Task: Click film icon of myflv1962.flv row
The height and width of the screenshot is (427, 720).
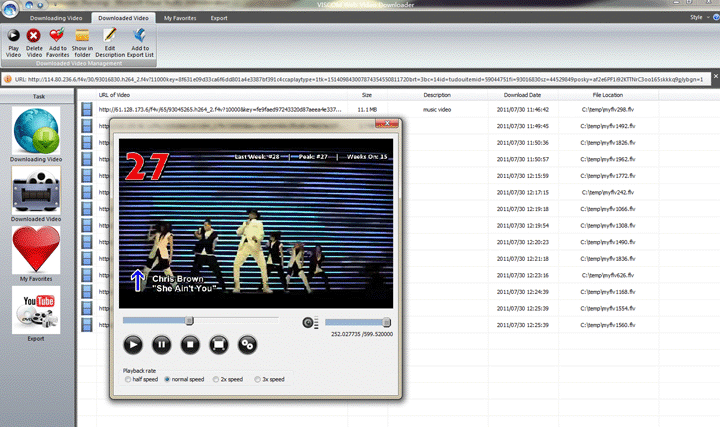Action: click(x=87, y=159)
